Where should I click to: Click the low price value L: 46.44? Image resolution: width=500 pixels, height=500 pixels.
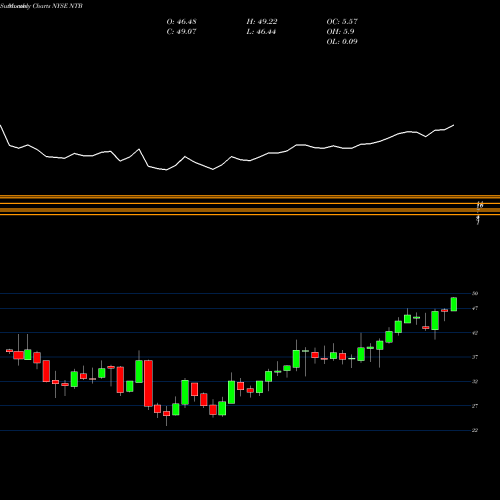click(261, 32)
